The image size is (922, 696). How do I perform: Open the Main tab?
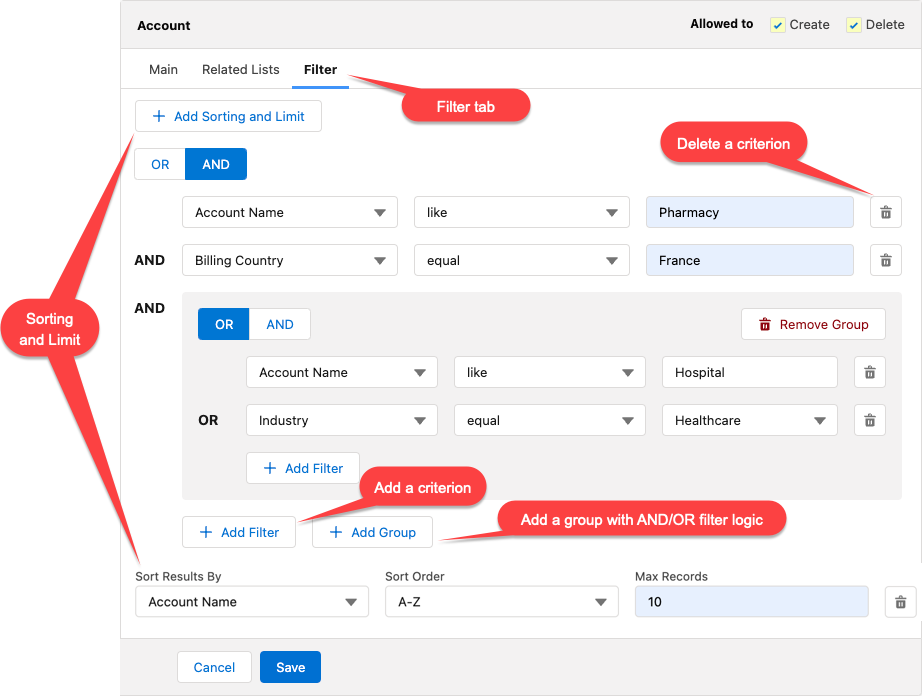pyautogui.click(x=163, y=69)
